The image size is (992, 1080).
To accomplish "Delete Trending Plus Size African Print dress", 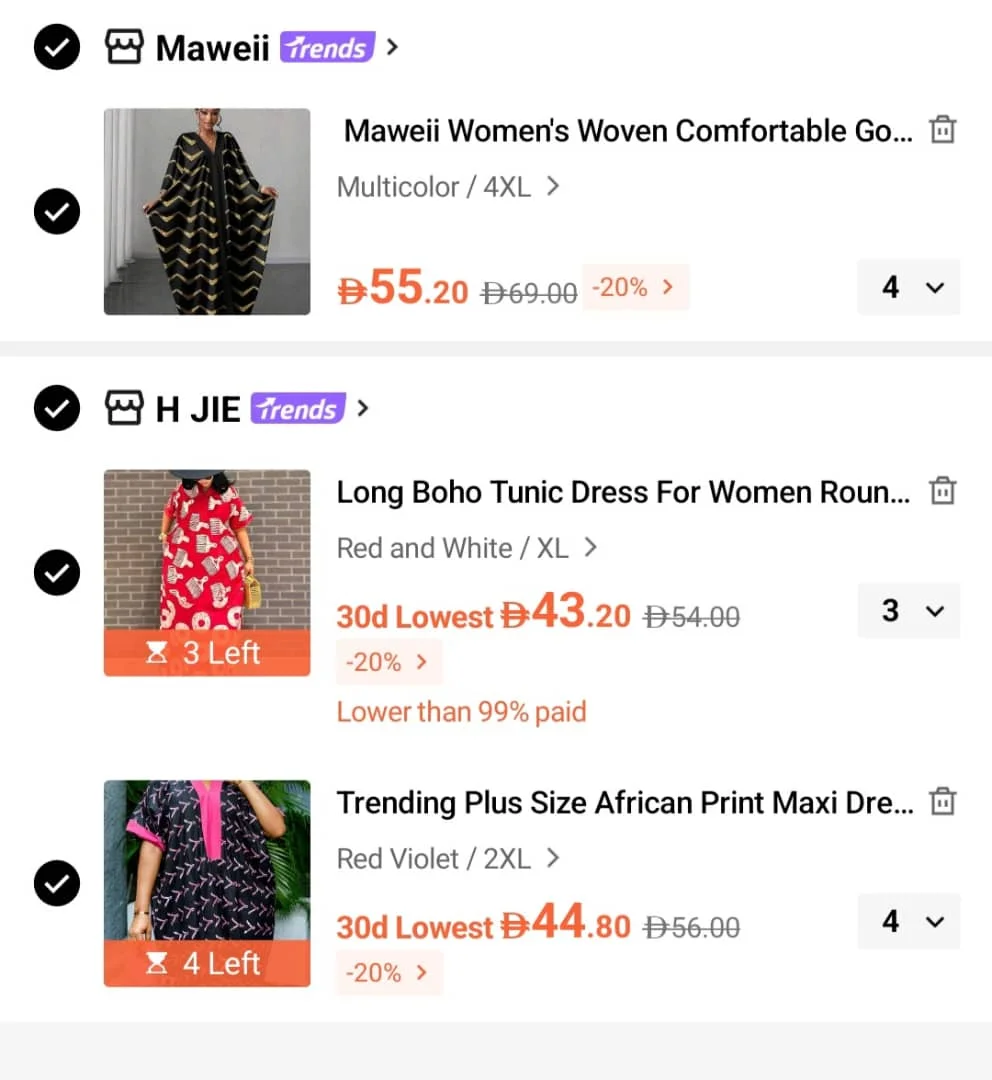I will coord(942,802).
